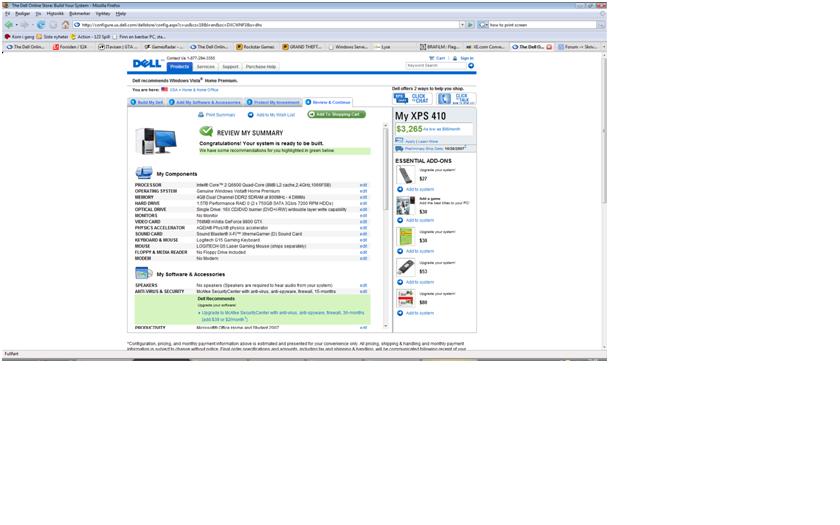Switch to the Forsiden / SIX tab
The image size is (840, 525).
(71, 47)
